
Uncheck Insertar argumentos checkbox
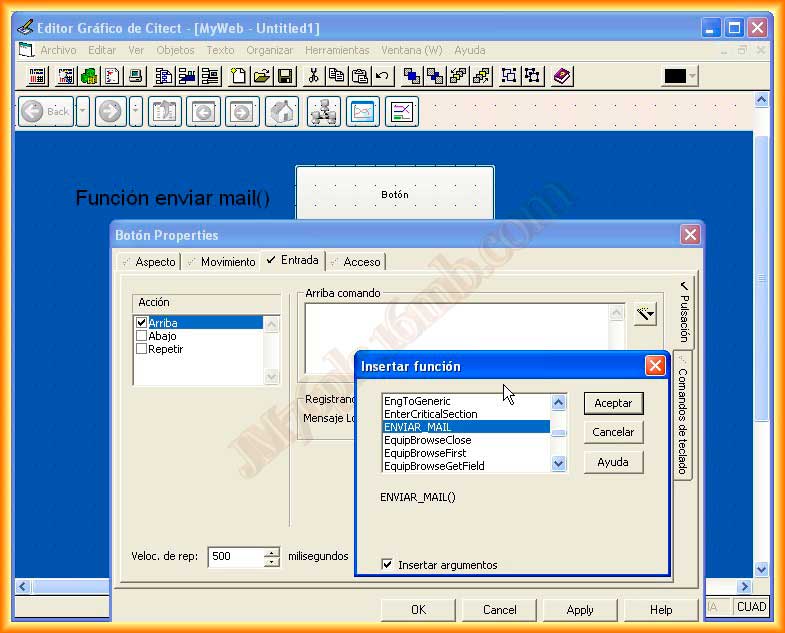click(388, 565)
